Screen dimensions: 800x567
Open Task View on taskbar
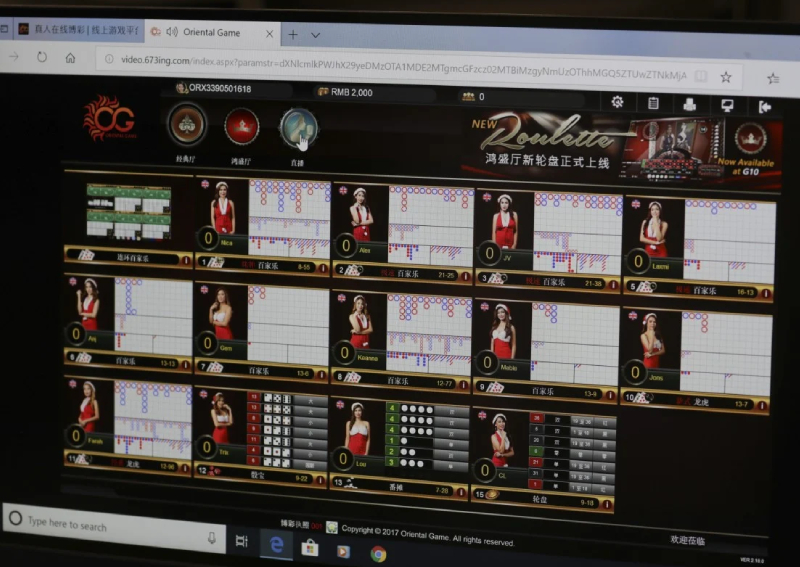coord(242,541)
